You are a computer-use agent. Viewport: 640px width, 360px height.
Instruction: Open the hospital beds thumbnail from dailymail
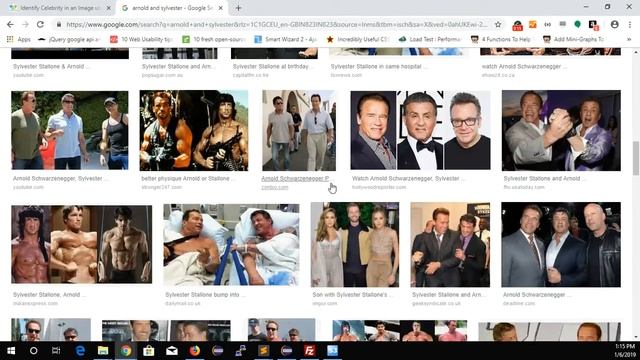pyautogui.click(x=231, y=244)
